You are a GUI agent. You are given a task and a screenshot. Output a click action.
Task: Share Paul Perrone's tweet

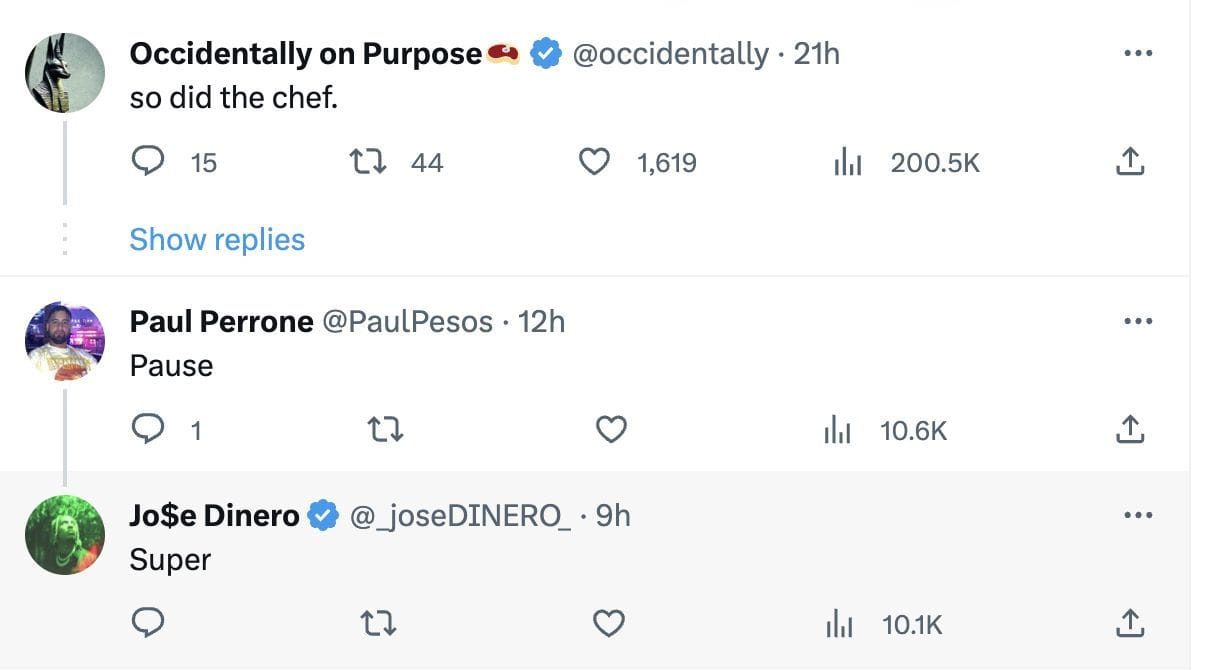(1129, 430)
